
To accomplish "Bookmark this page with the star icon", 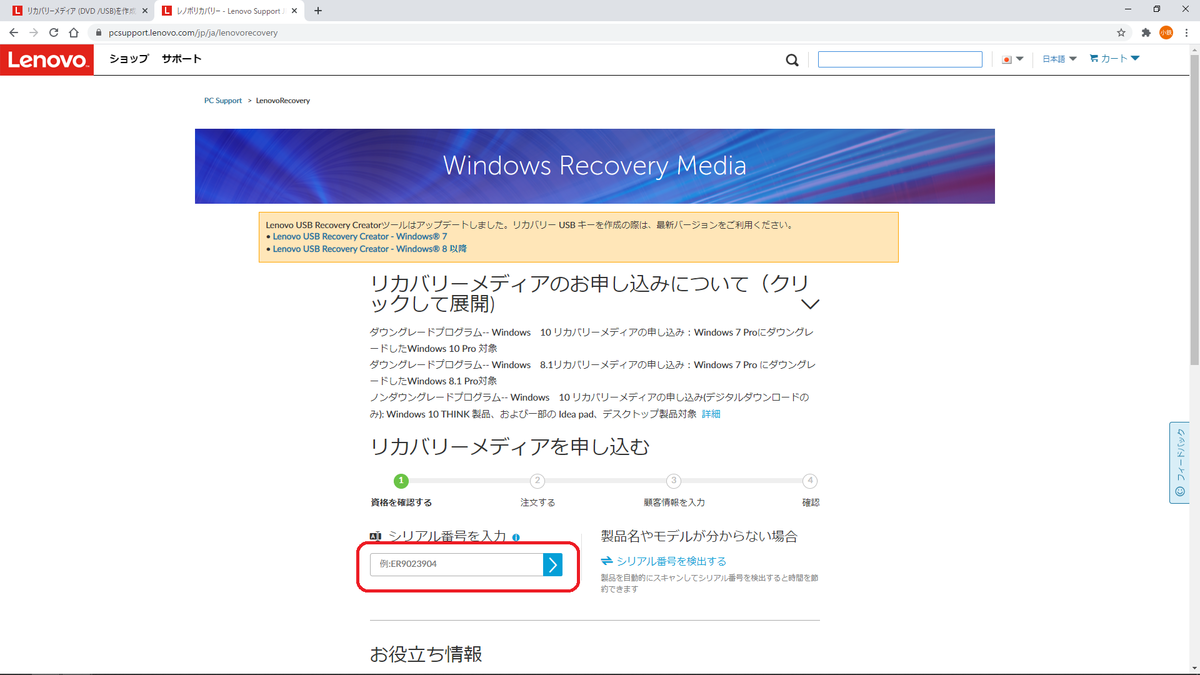I will tap(1121, 32).
